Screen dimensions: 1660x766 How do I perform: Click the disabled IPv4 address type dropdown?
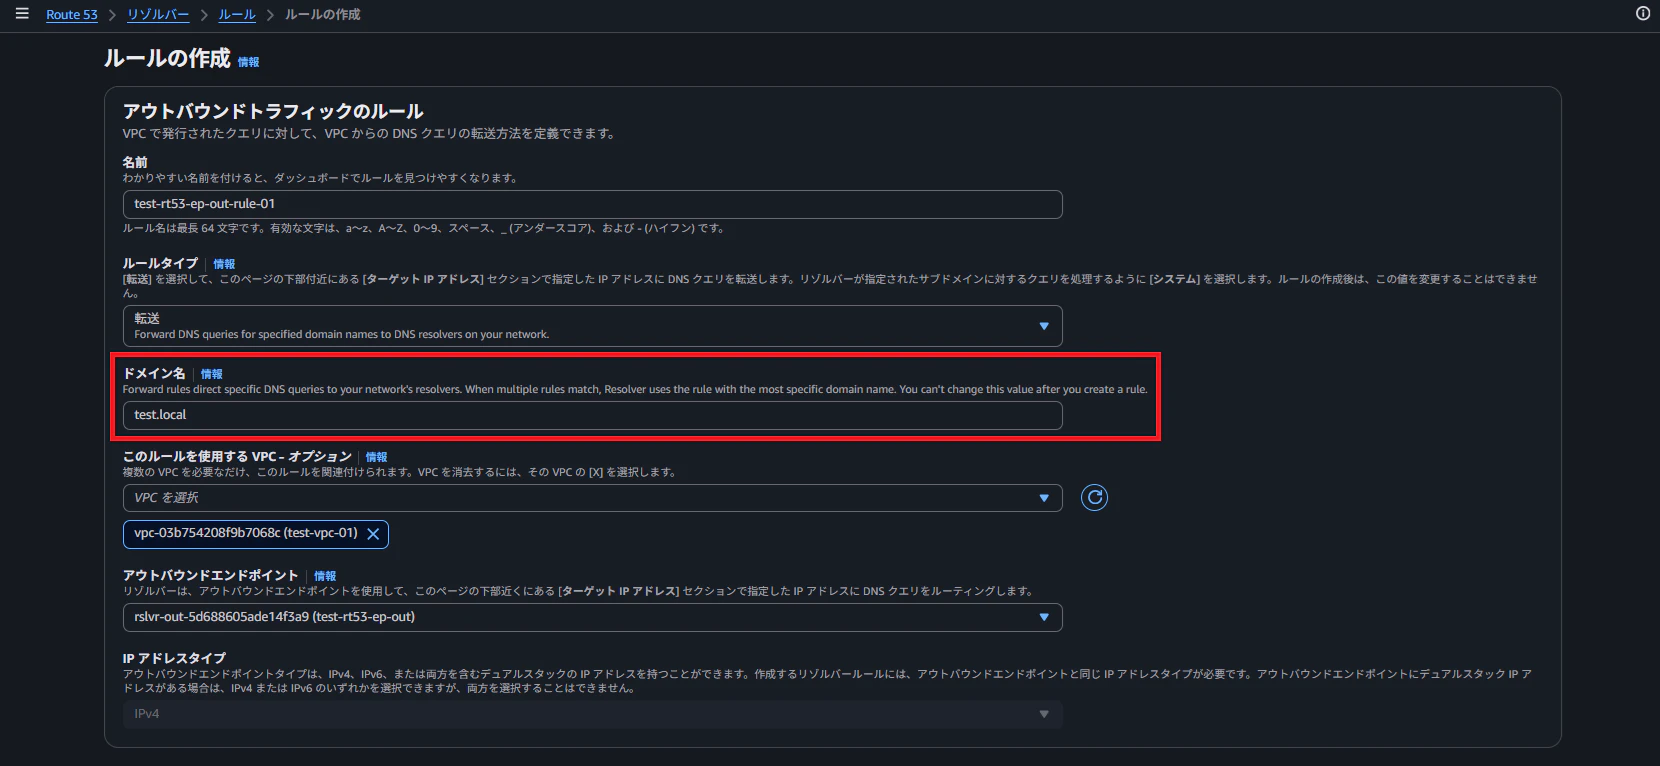click(x=592, y=714)
